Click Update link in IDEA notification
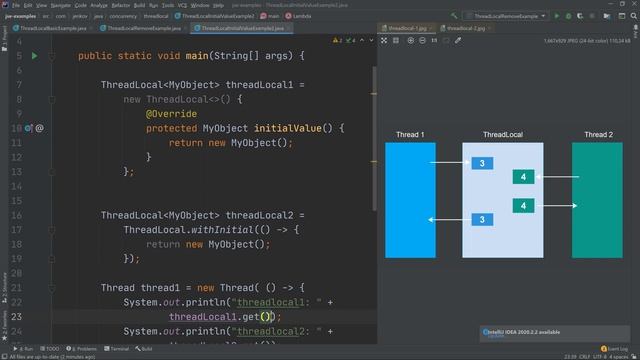Image resolution: width=640 pixels, height=360 pixels. 496,337
